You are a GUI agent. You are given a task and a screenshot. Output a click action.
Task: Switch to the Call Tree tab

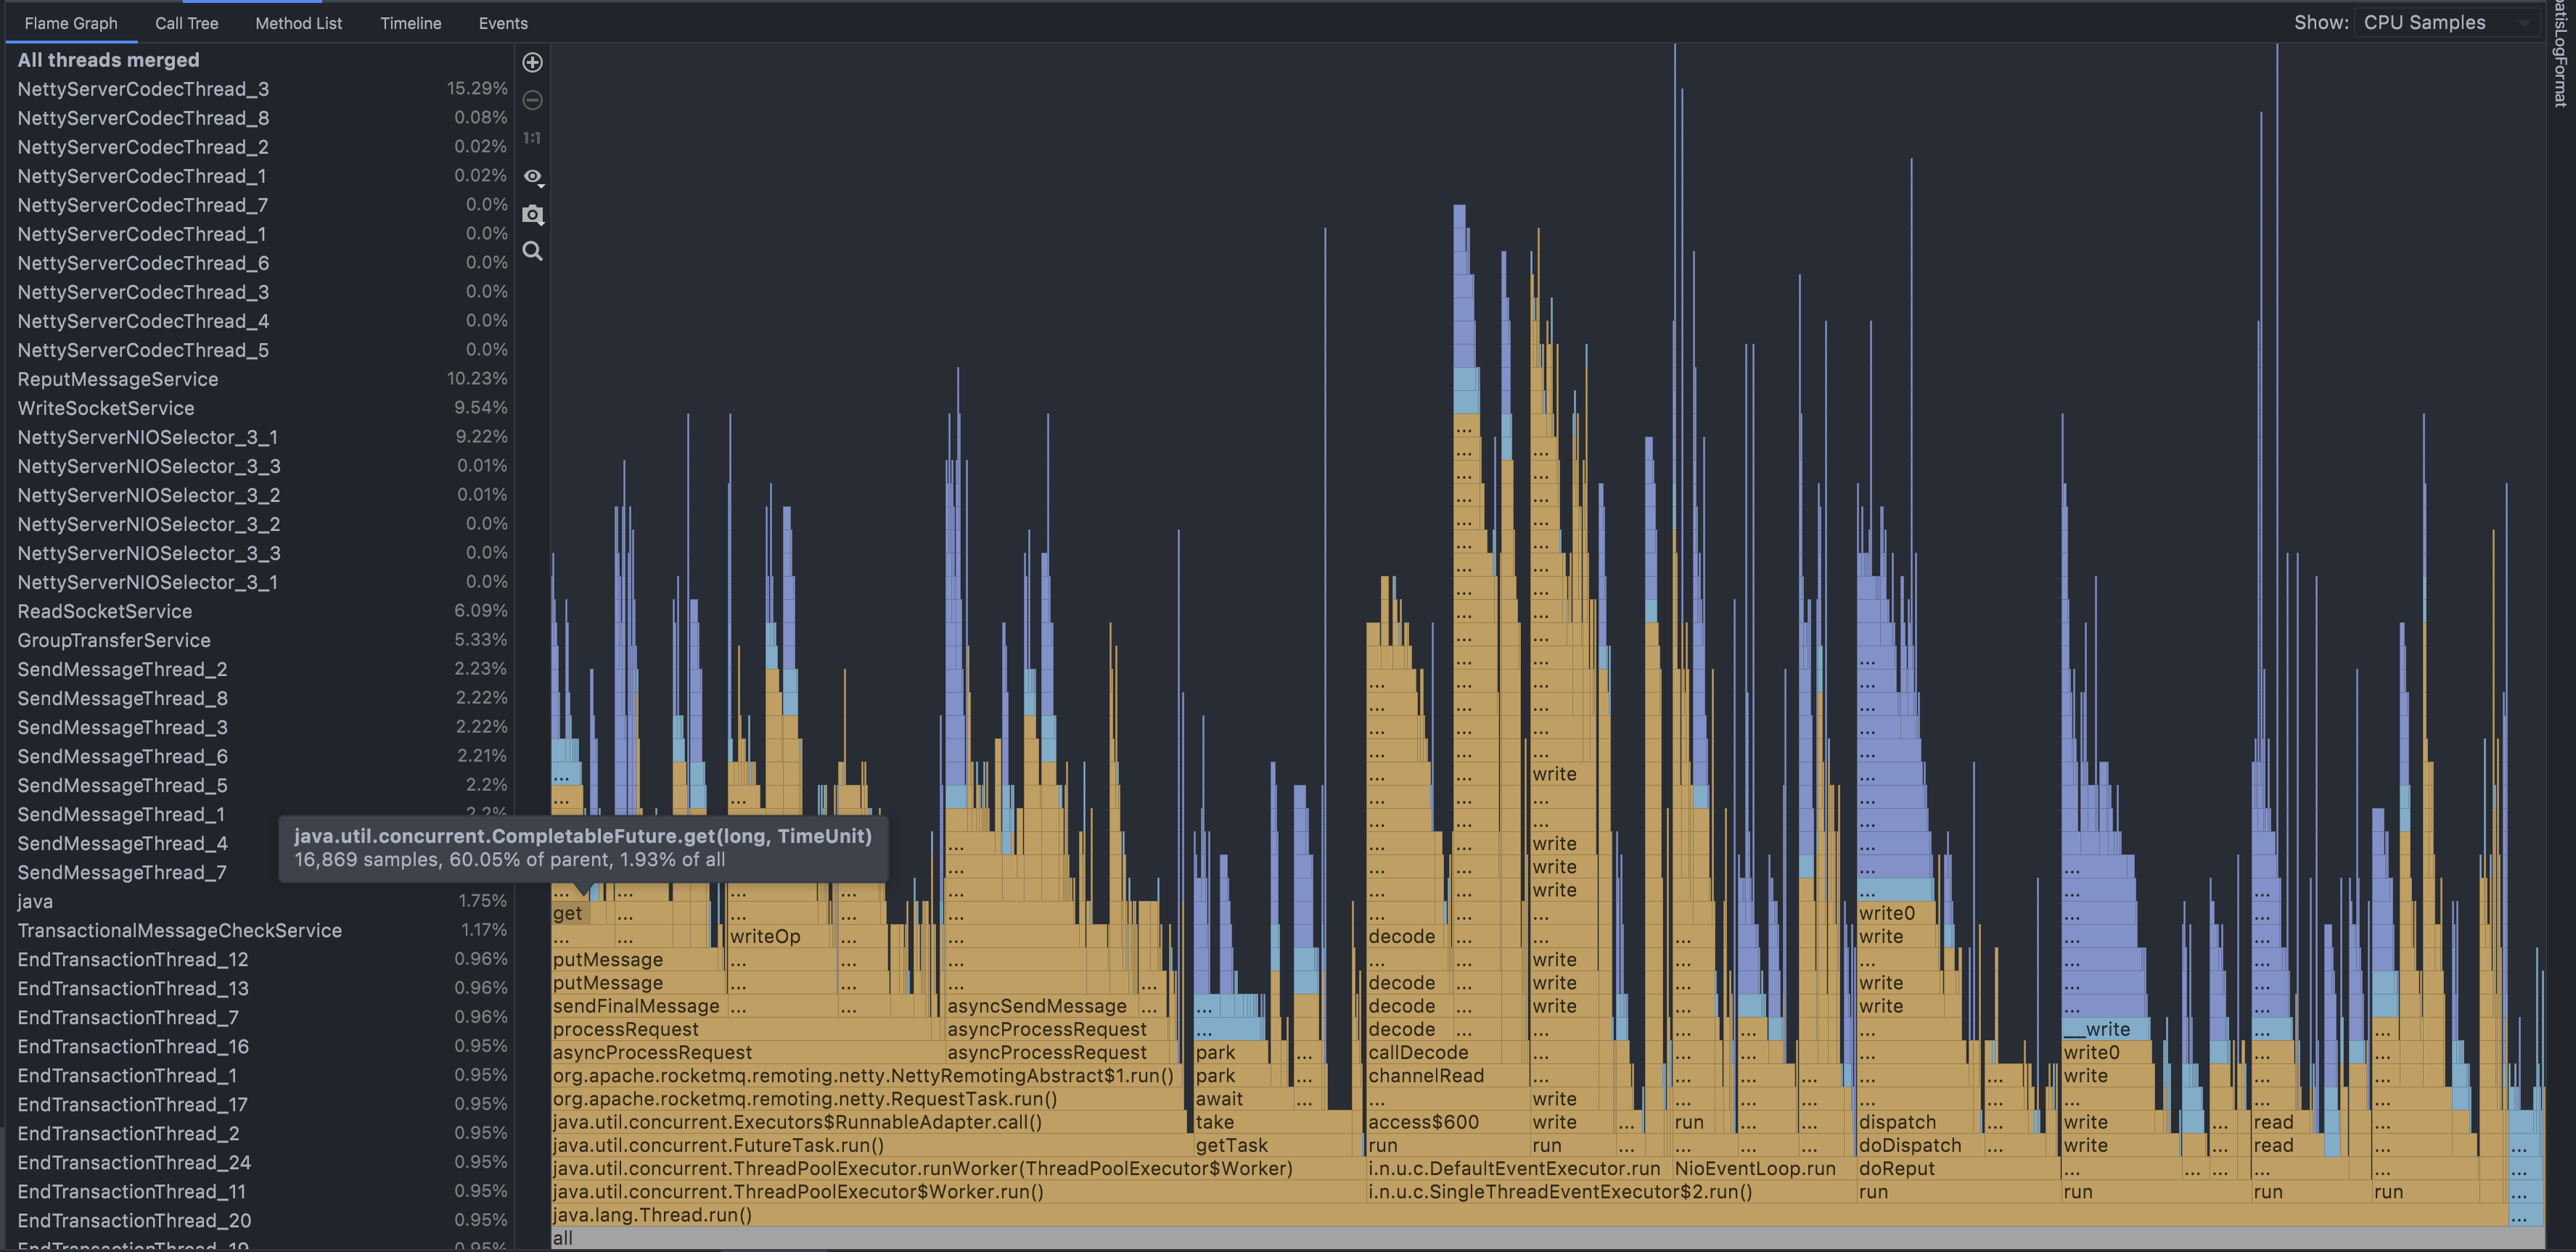[186, 23]
